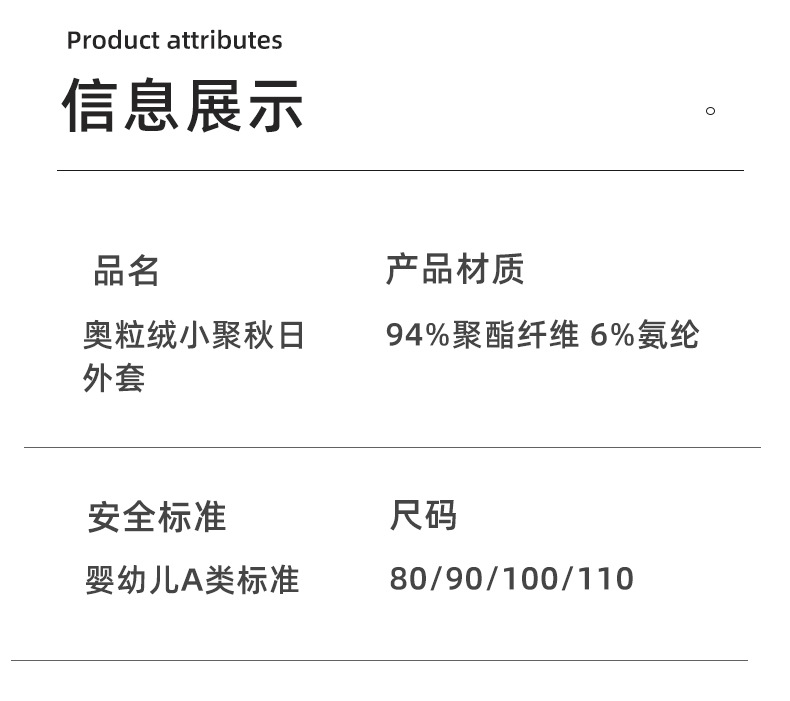Click the 外套 text on the second line

(x=114, y=379)
